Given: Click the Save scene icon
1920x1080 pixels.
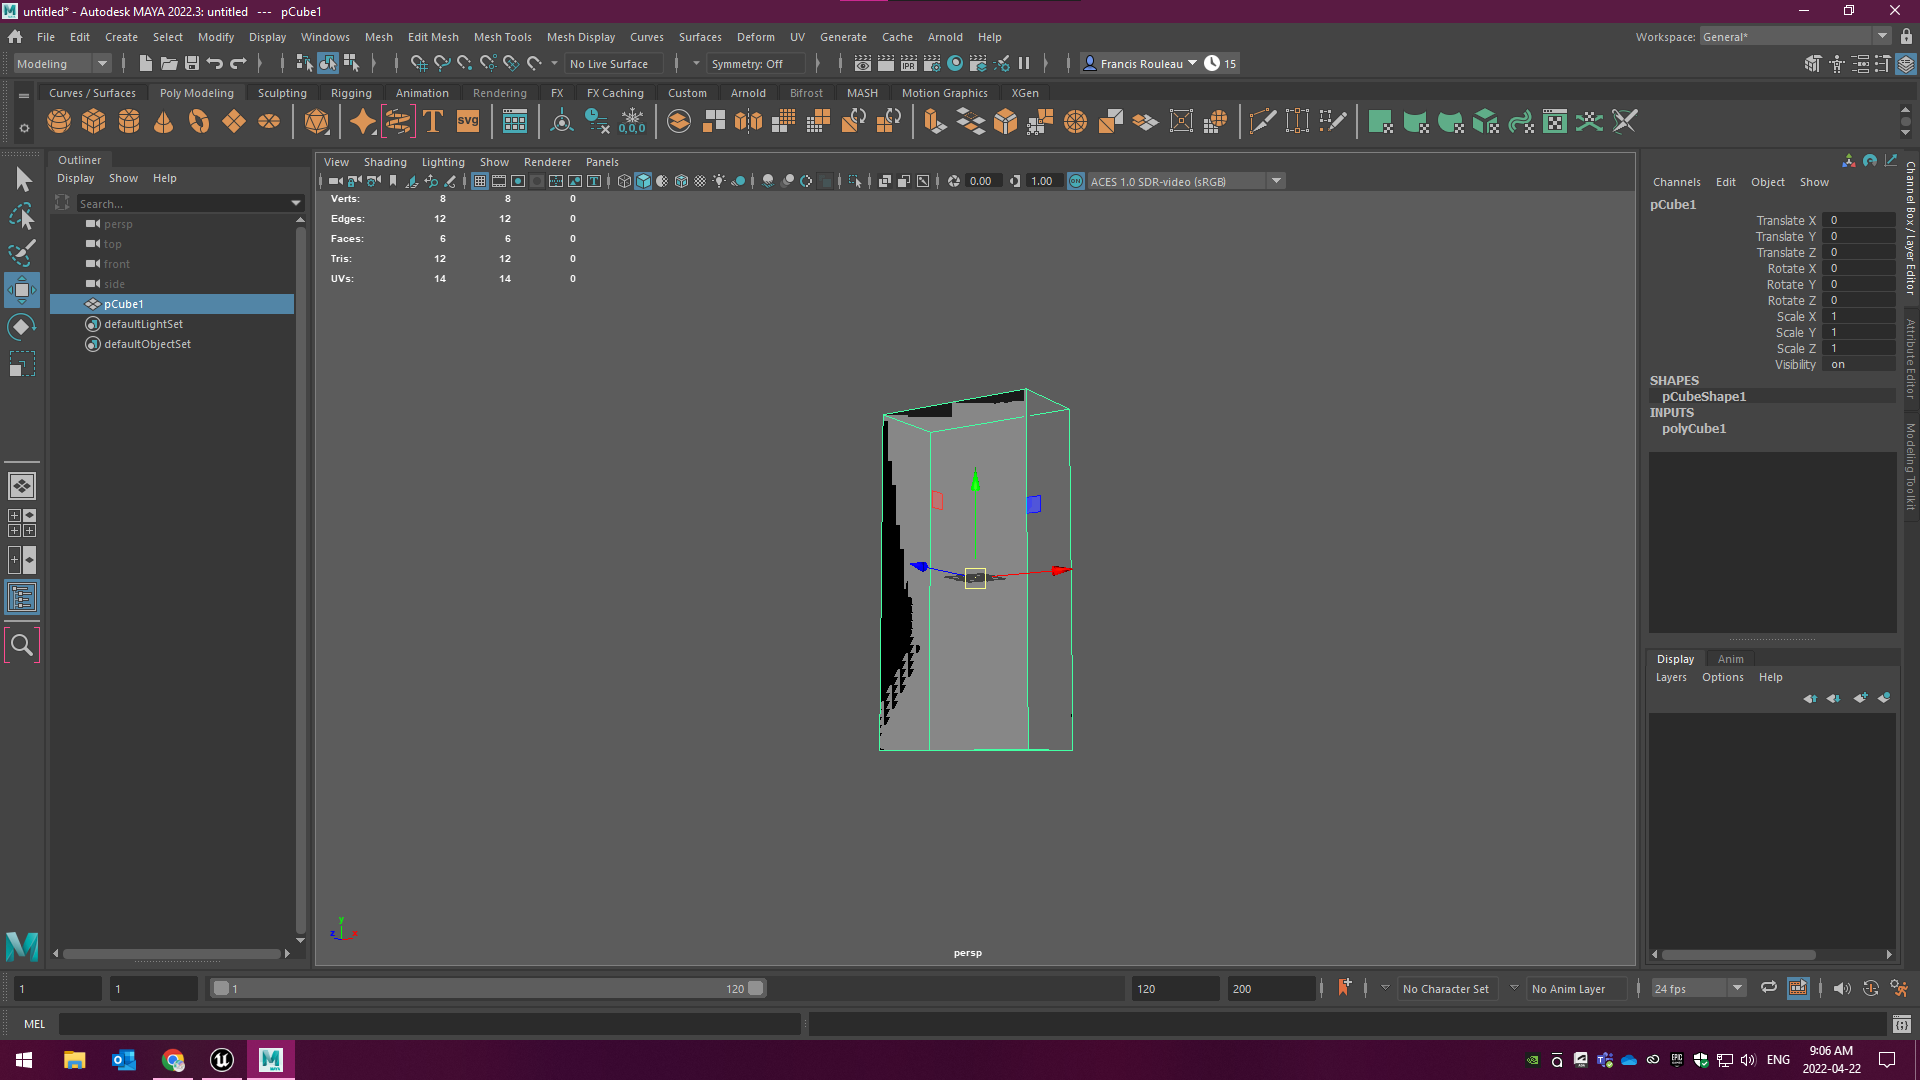Looking at the screenshot, I should pyautogui.click(x=192, y=64).
